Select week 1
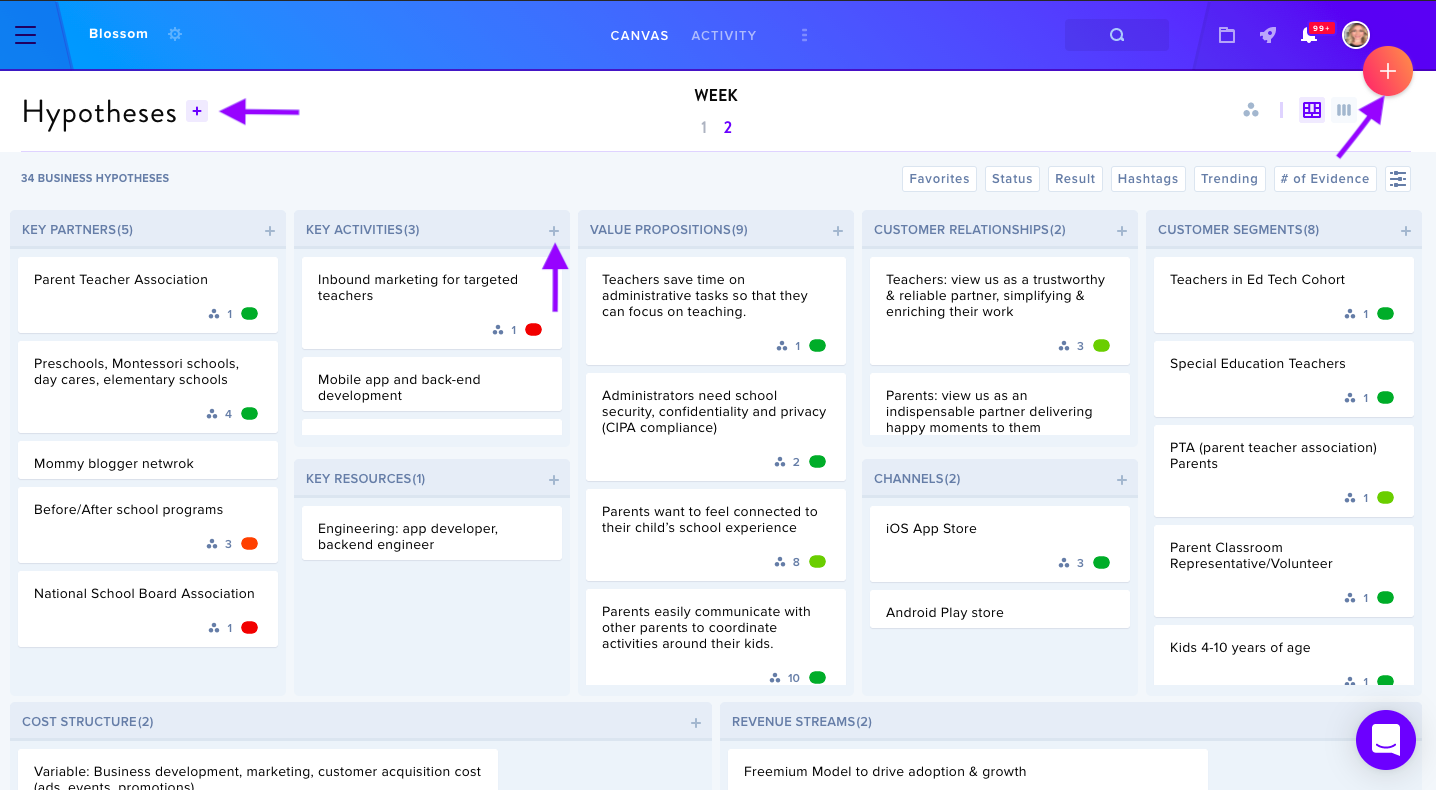The height and width of the screenshot is (790, 1436). click(704, 127)
